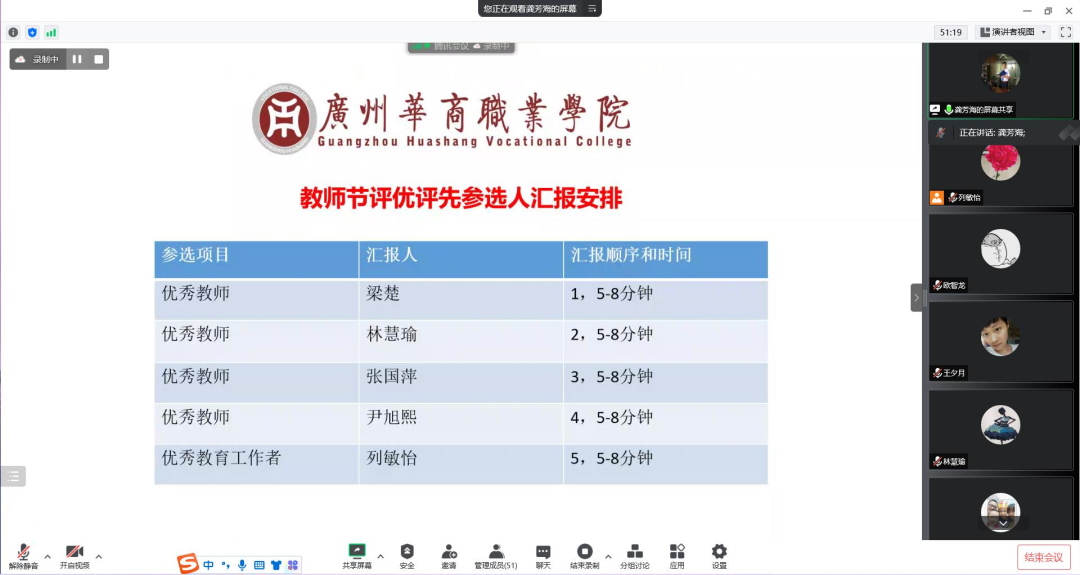Image resolution: width=1080 pixels, height=575 pixels.
Task: Open the menu on the screen-viewing banner
Action: click(x=592, y=8)
